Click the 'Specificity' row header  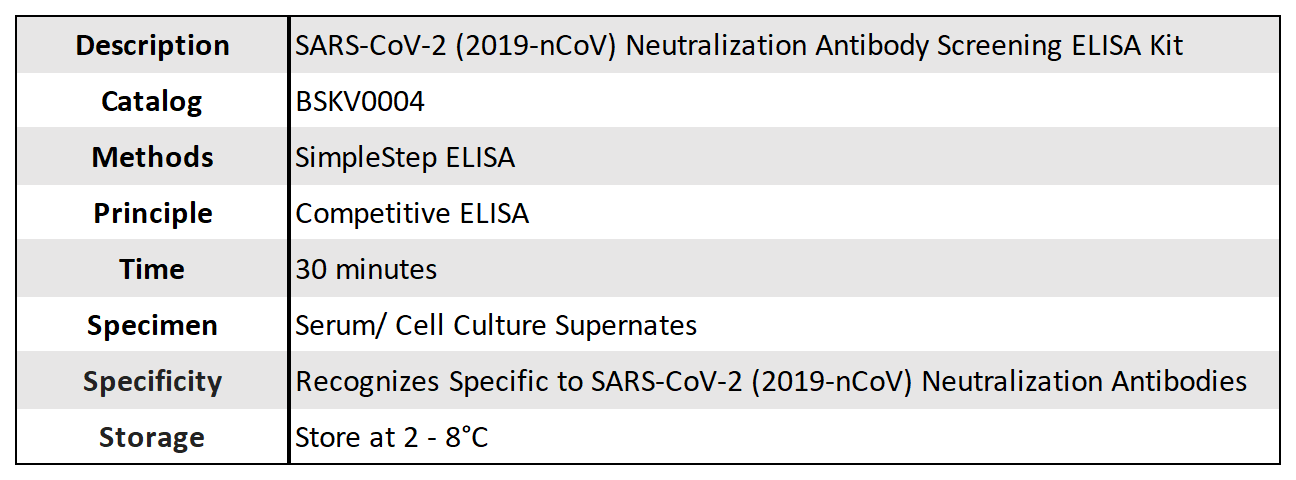point(152,382)
